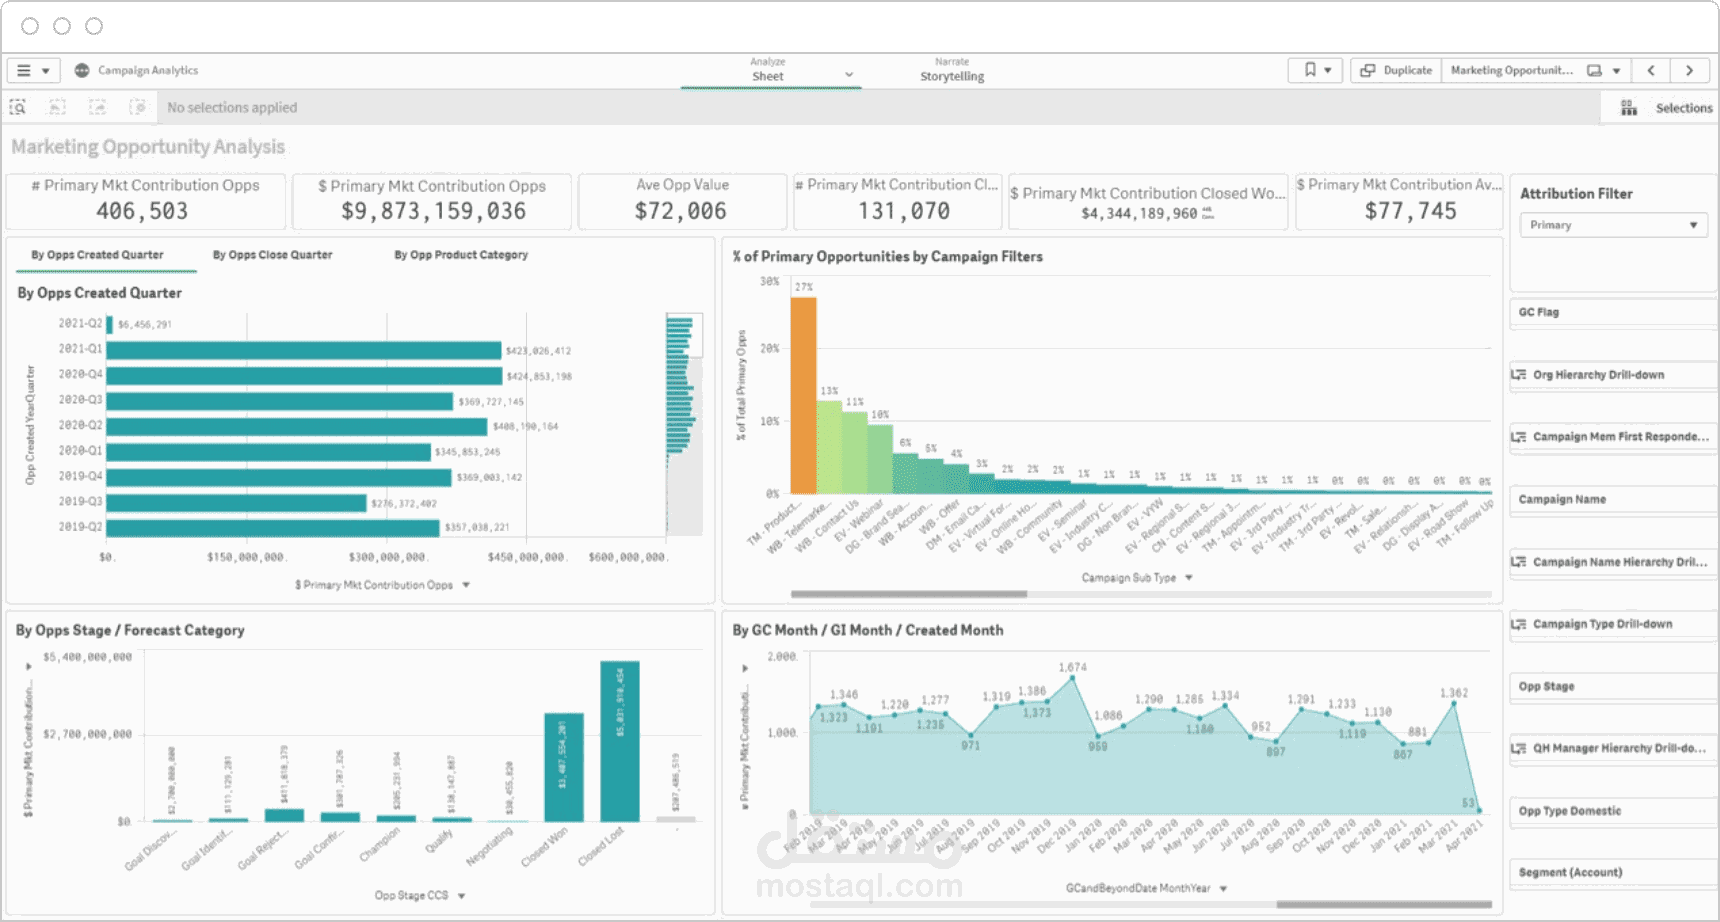Click the QH Manager Hierarchy drill-down icon
This screenshot has width=1720, height=922.
1518,748
